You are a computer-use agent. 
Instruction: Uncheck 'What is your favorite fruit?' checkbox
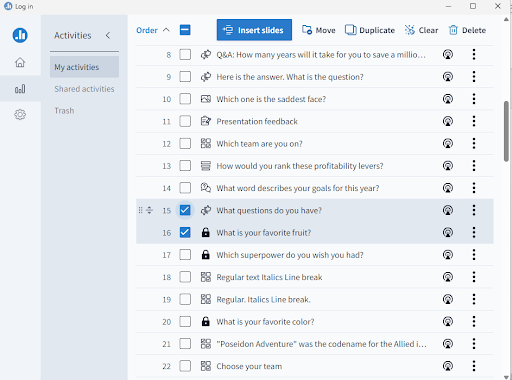pos(185,232)
